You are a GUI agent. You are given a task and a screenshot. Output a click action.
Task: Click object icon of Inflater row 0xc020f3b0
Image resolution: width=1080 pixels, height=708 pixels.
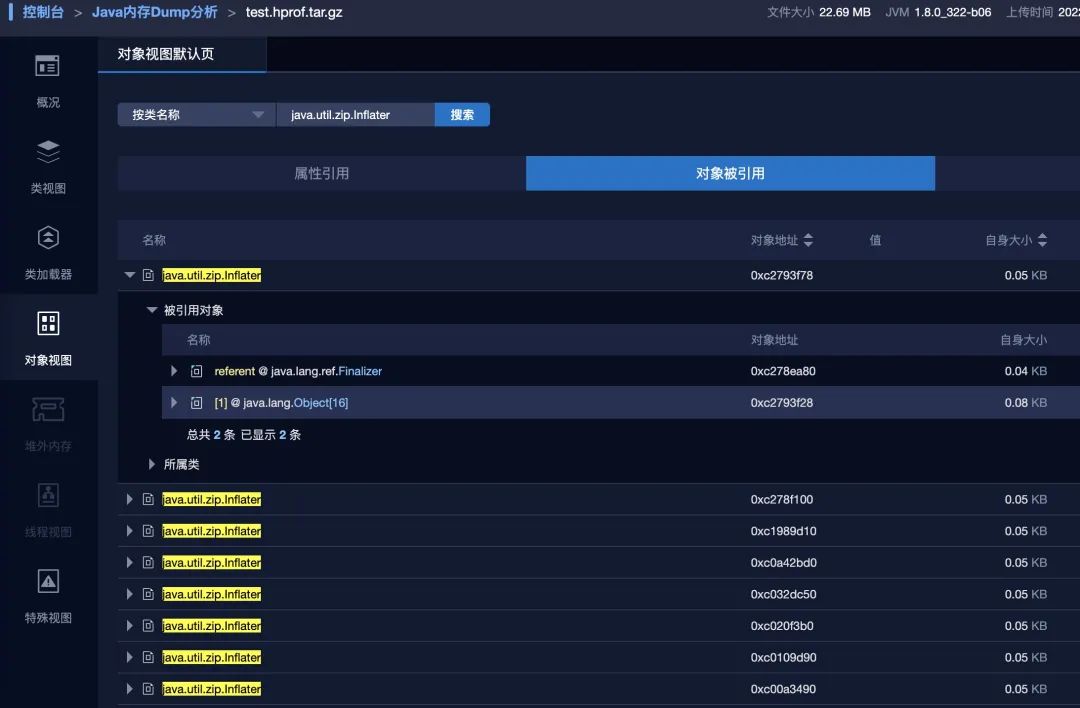click(x=148, y=626)
